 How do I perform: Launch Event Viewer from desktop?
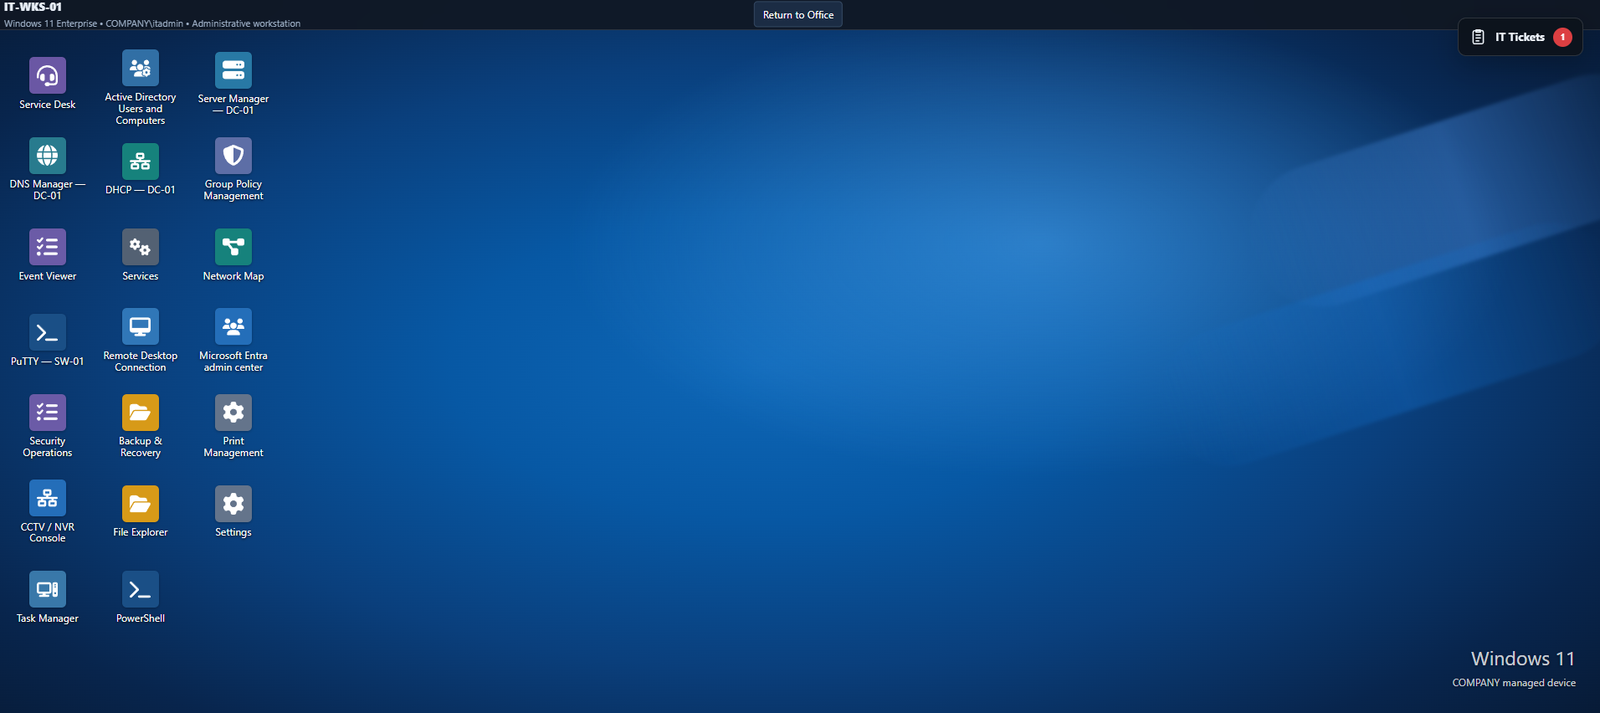click(47, 247)
